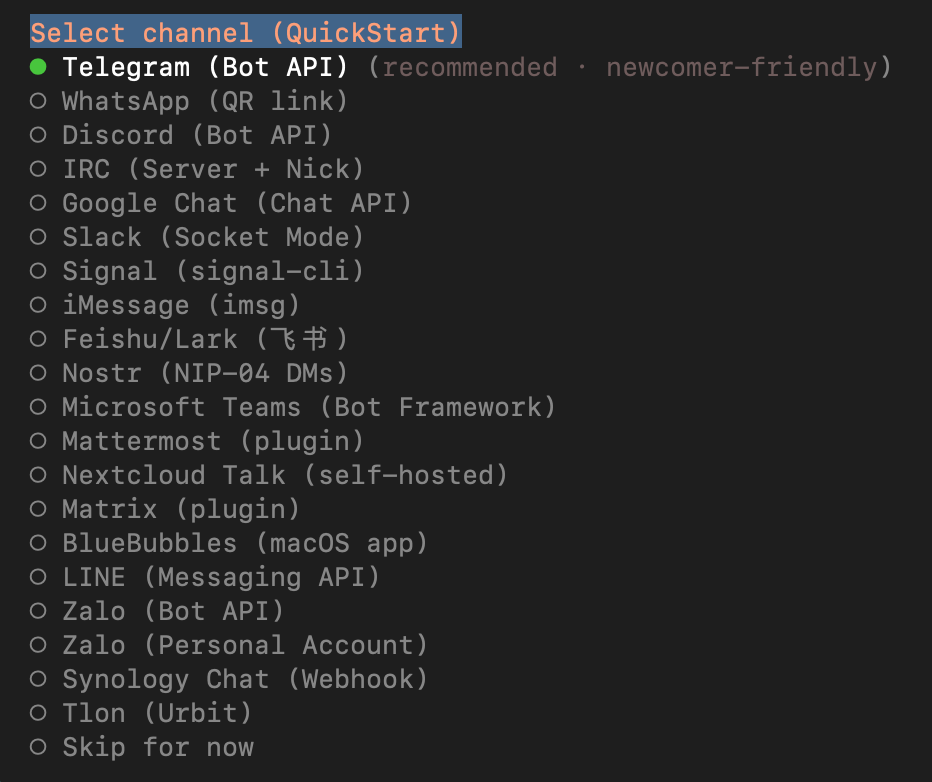Pick the Tlon (Urbit) entry

tap(156, 713)
